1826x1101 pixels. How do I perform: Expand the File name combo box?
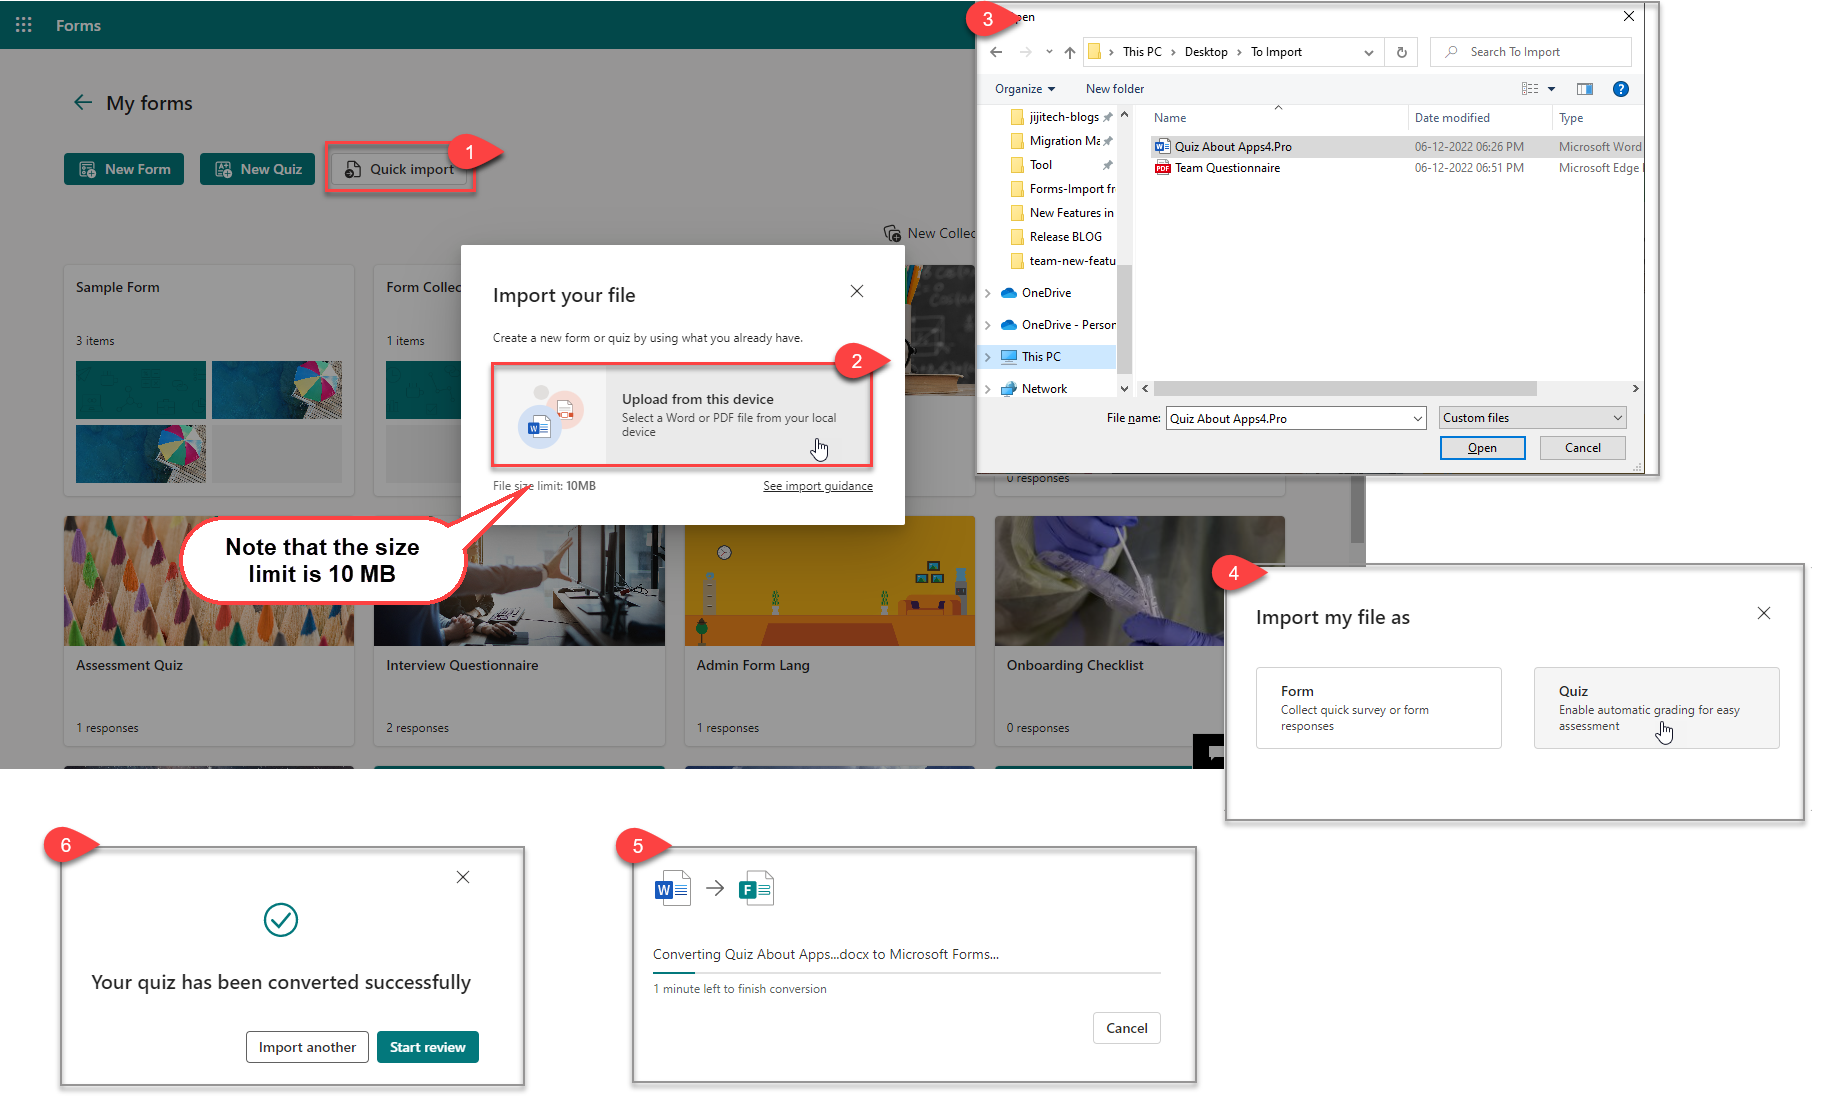pyautogui.click(x=1417, y=419)
